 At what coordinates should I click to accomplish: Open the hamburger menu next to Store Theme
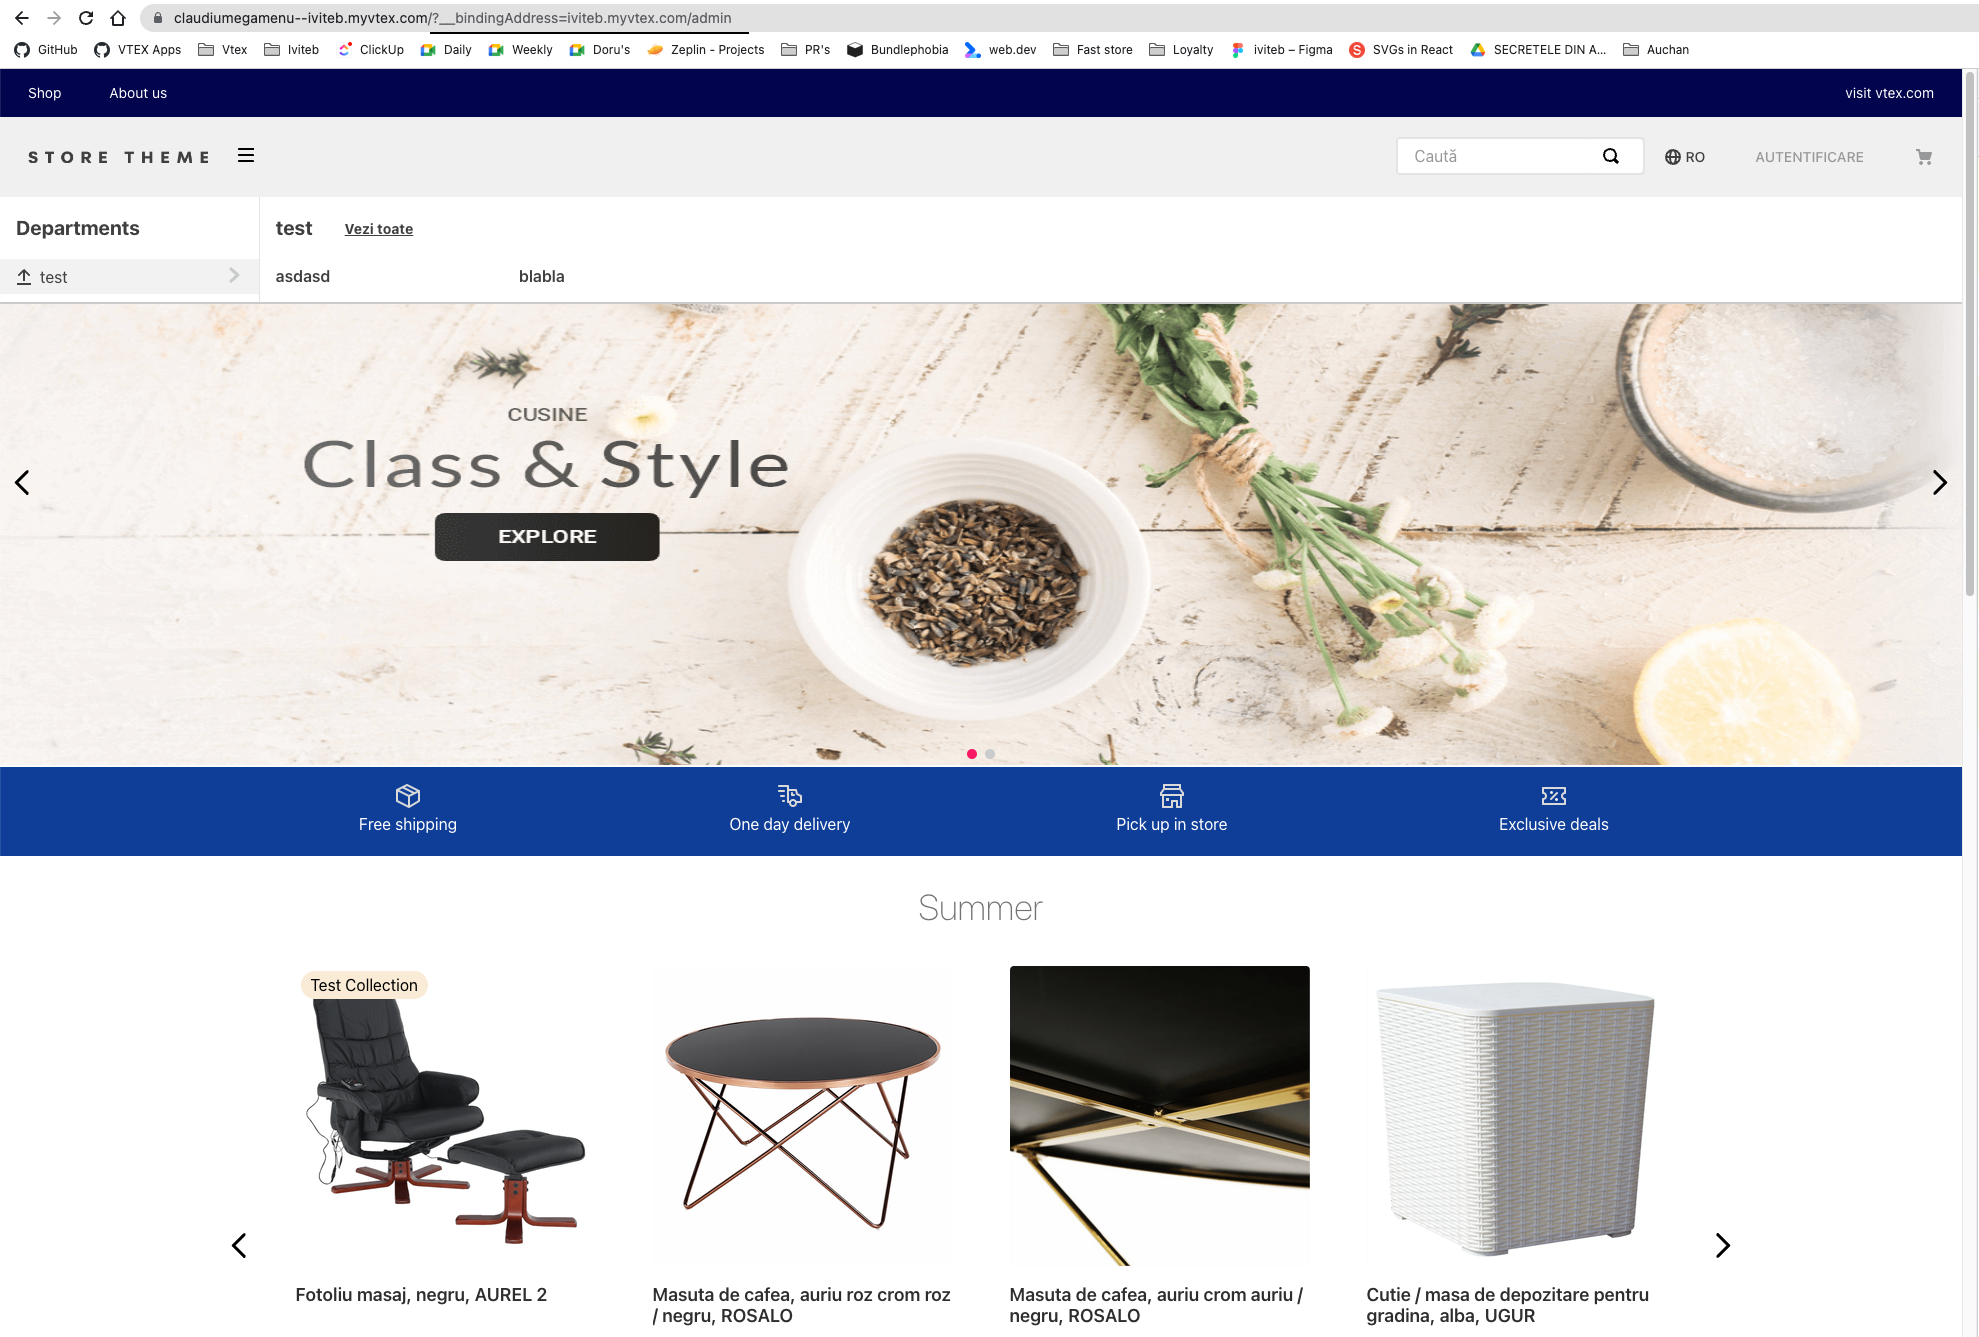click(x=246, y=156)
